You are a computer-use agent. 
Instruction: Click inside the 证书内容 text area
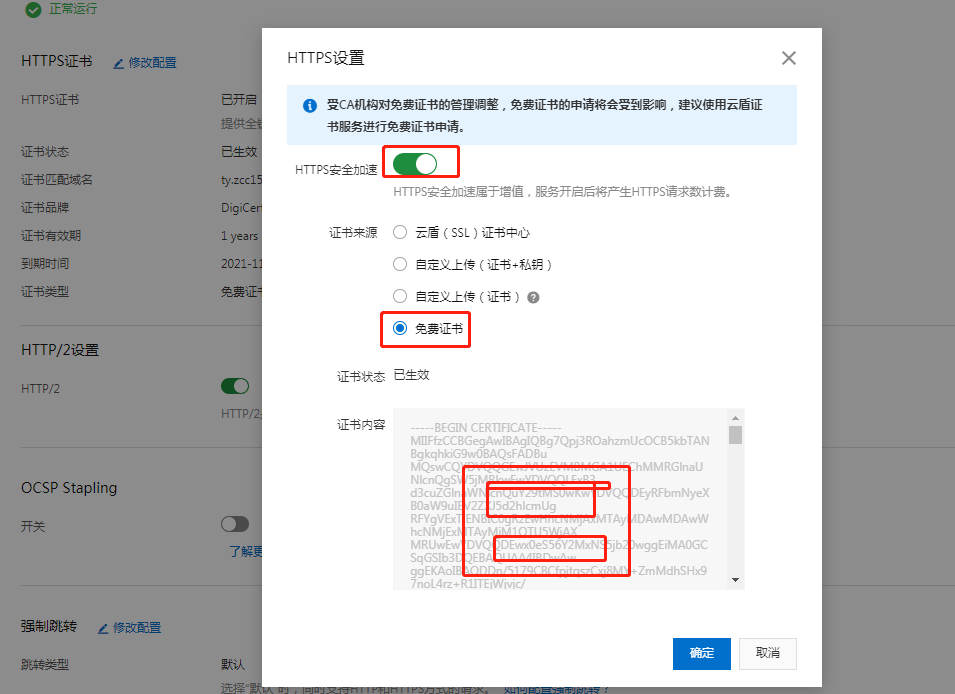tap(560, 498)
